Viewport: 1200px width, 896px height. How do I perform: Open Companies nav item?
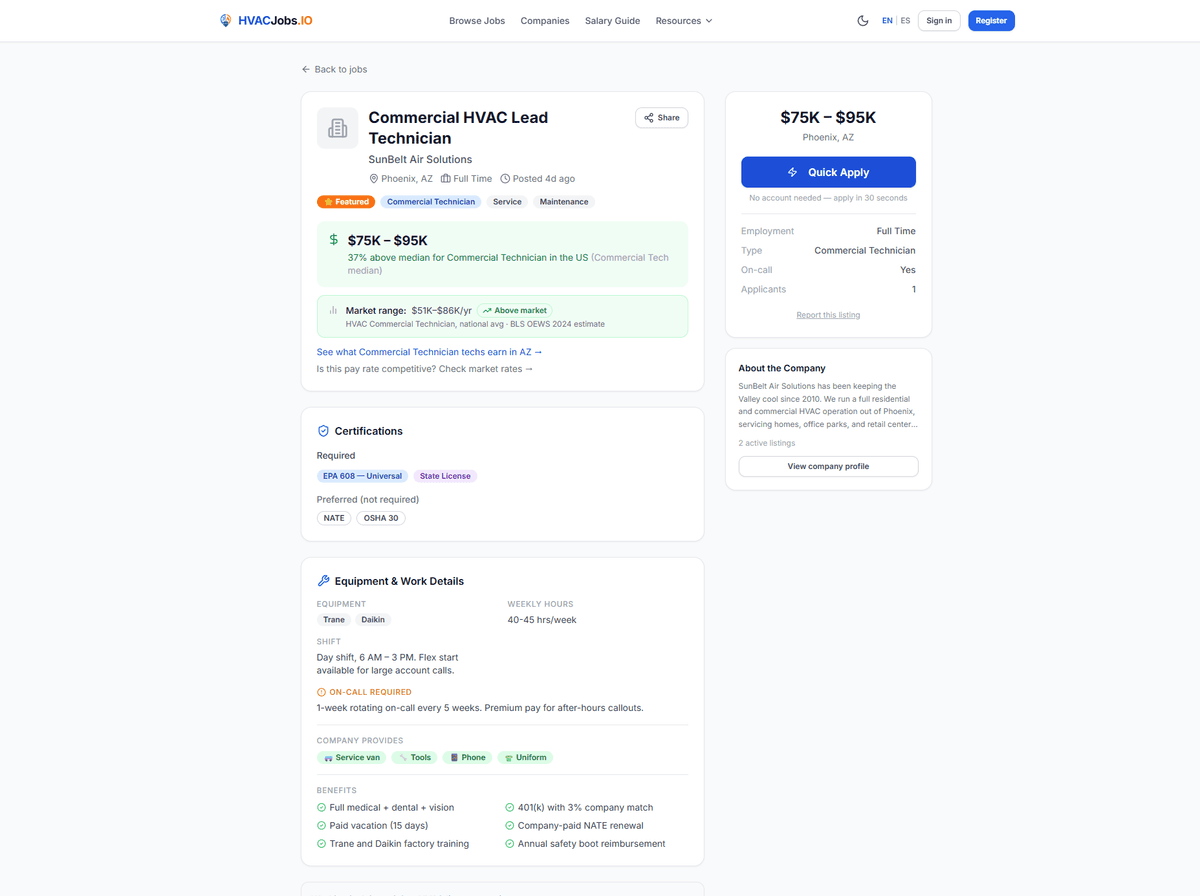point(545,21)
